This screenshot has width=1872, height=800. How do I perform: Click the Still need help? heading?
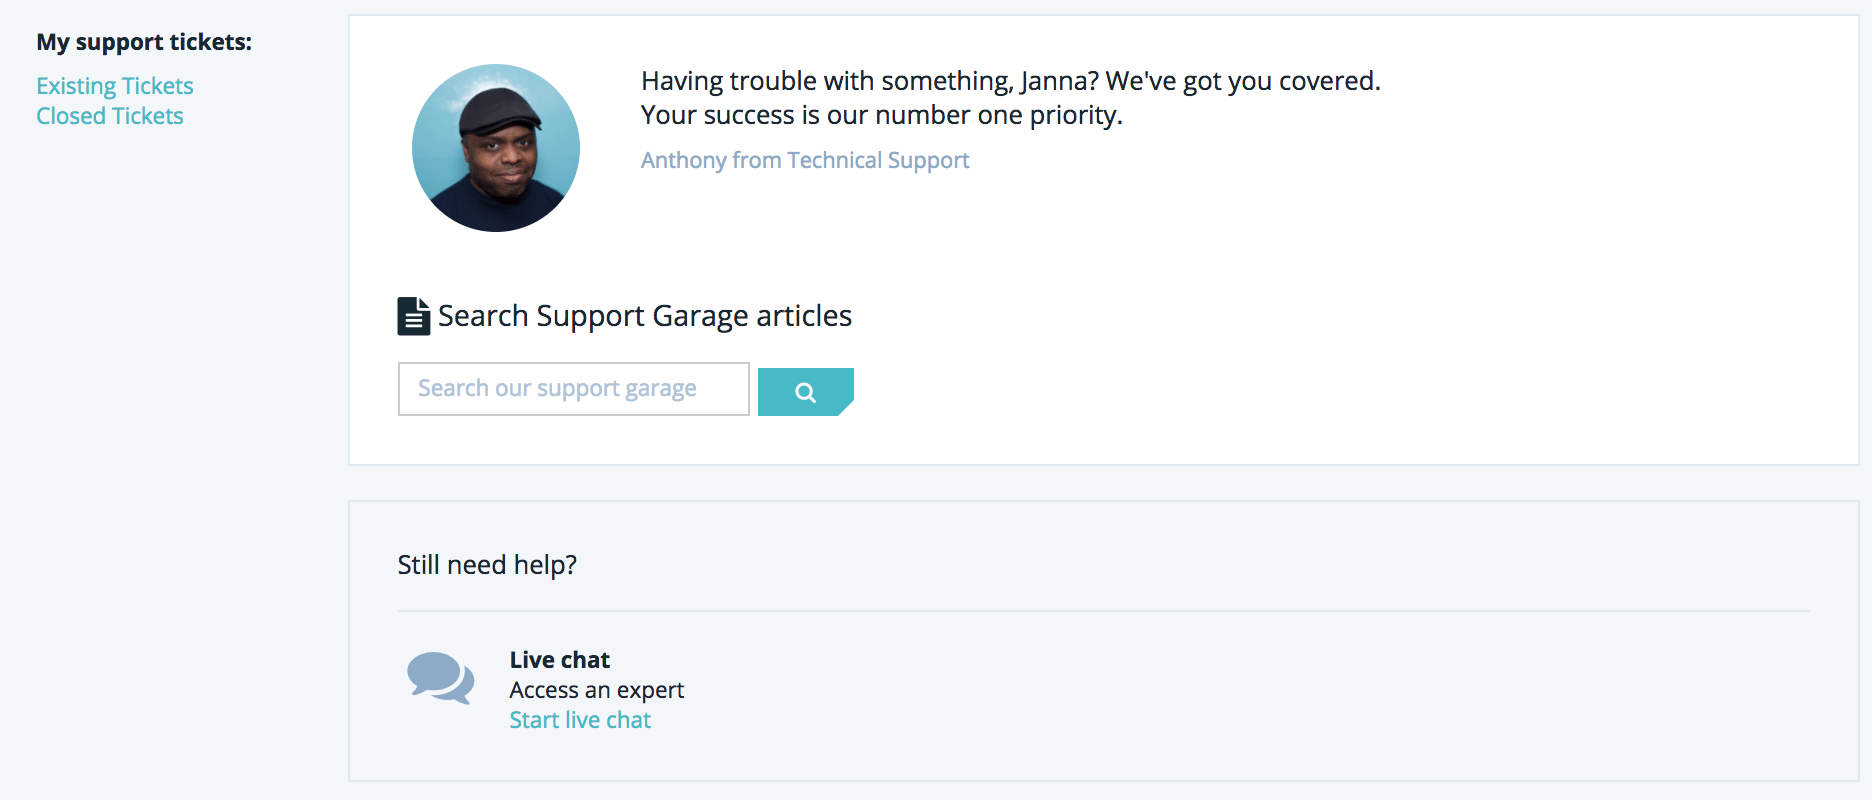(487, 565)
